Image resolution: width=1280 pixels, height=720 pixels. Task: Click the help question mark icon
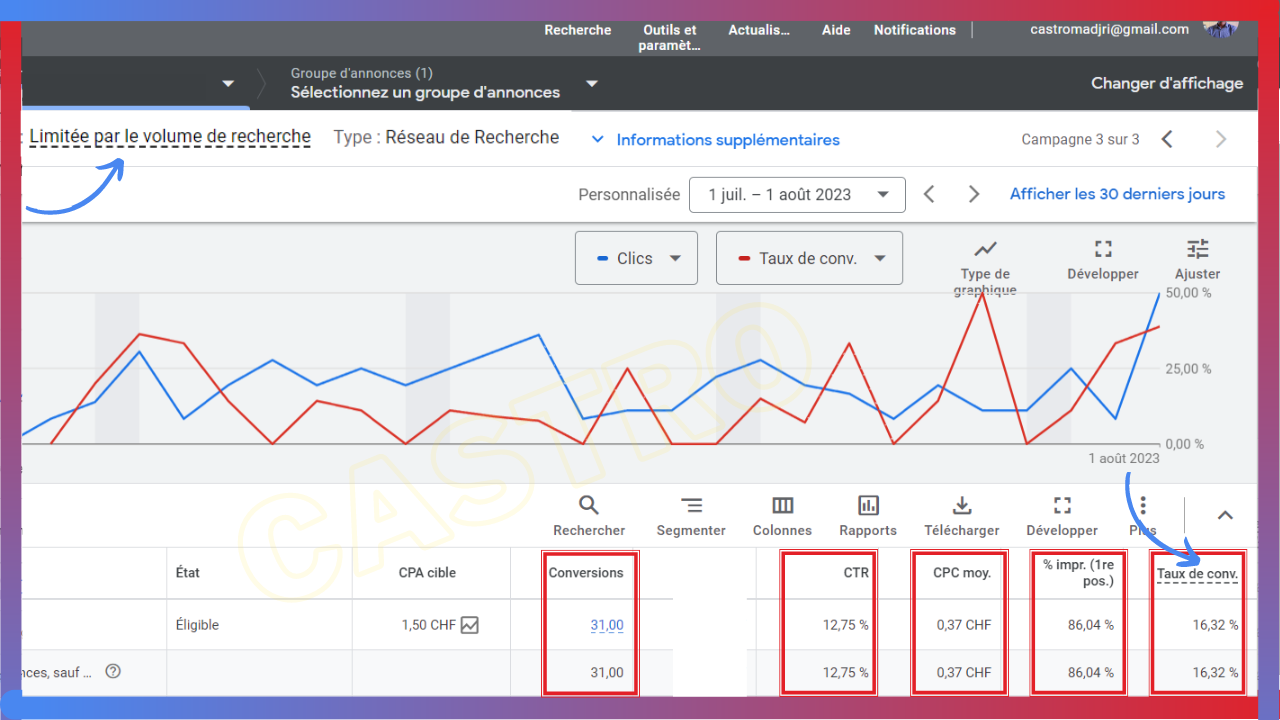113,672
